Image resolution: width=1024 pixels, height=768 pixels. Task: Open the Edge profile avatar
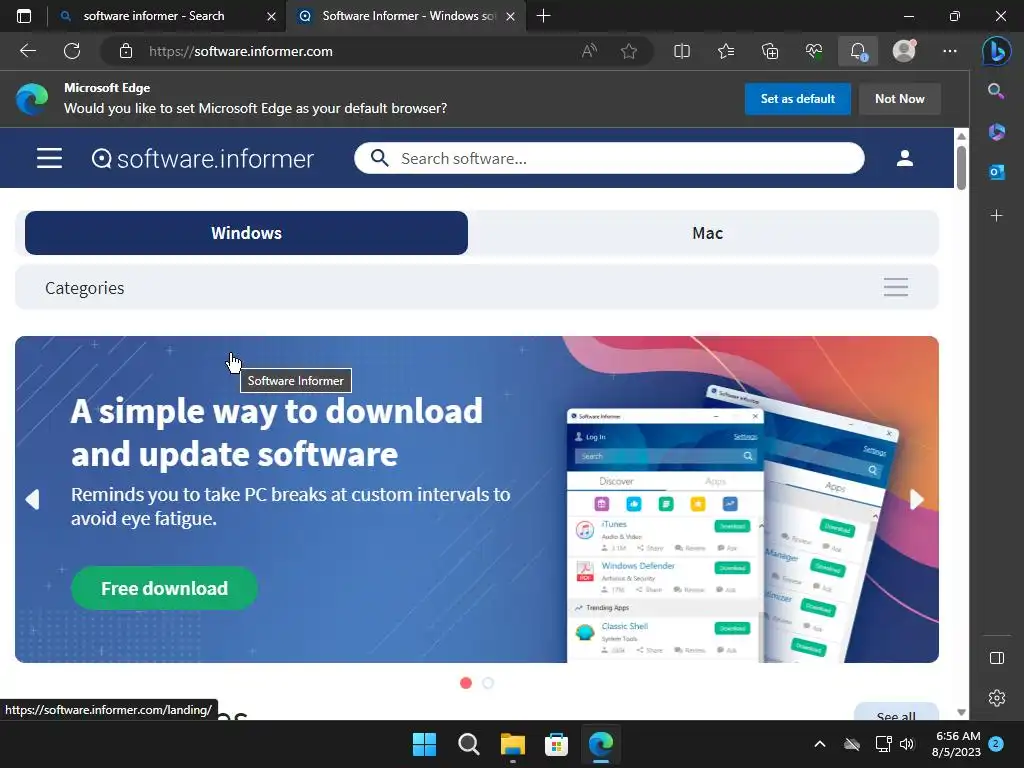coord(904,51)
